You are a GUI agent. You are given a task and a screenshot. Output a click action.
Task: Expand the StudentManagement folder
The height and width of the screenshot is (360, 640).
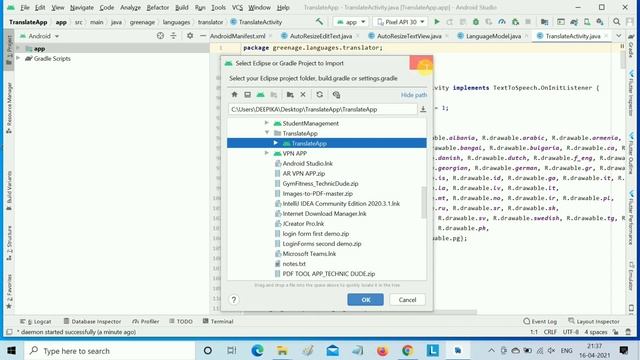pyautogui.click(x=267, y=123)
